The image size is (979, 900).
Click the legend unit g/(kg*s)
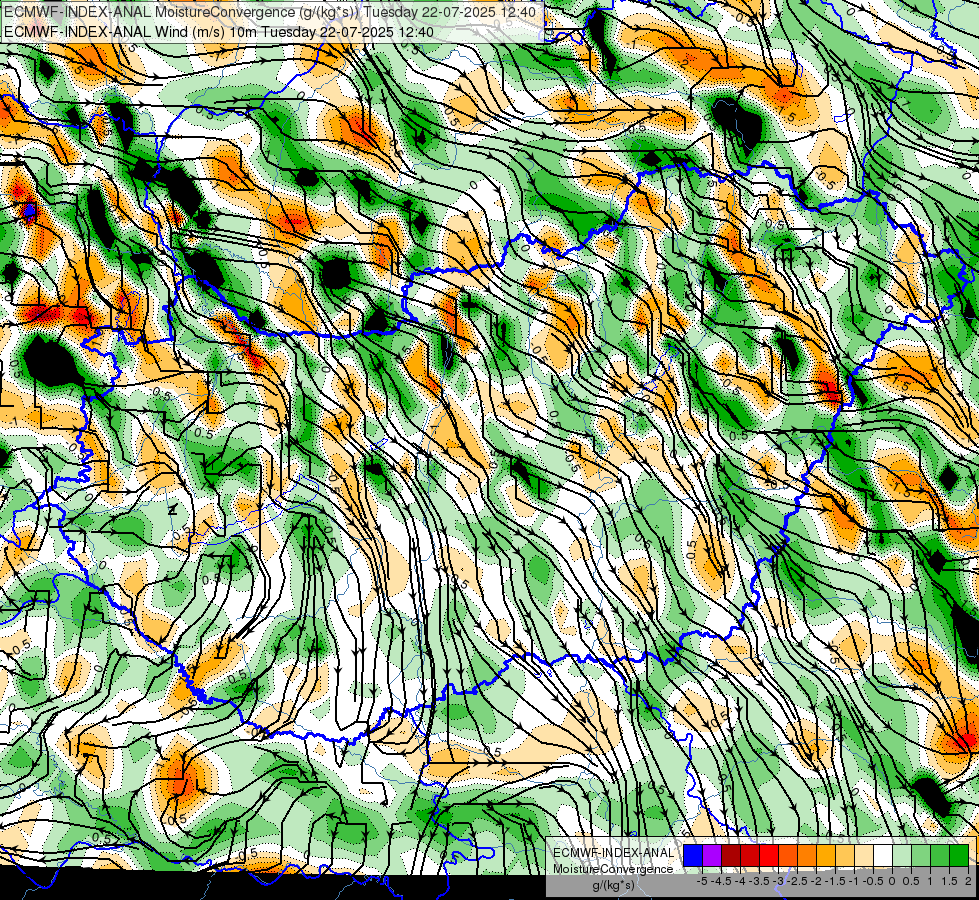613,885
